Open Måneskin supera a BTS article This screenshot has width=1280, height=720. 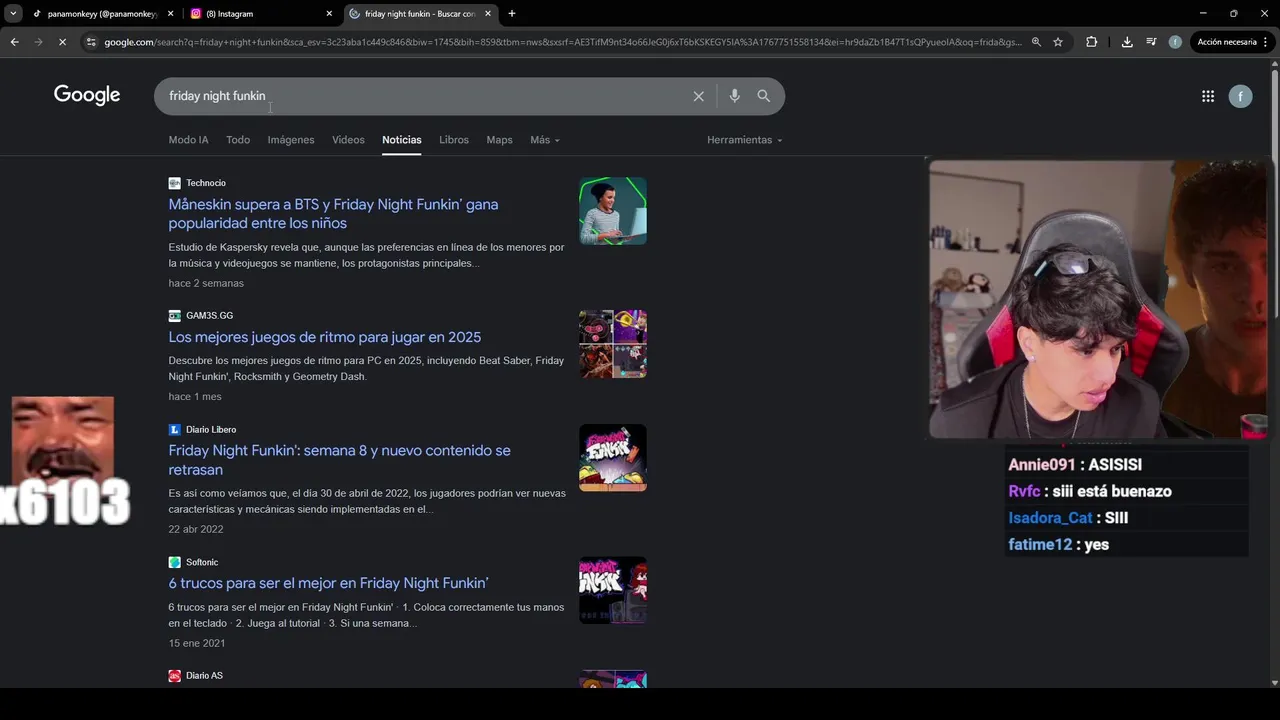pos(333,214)
